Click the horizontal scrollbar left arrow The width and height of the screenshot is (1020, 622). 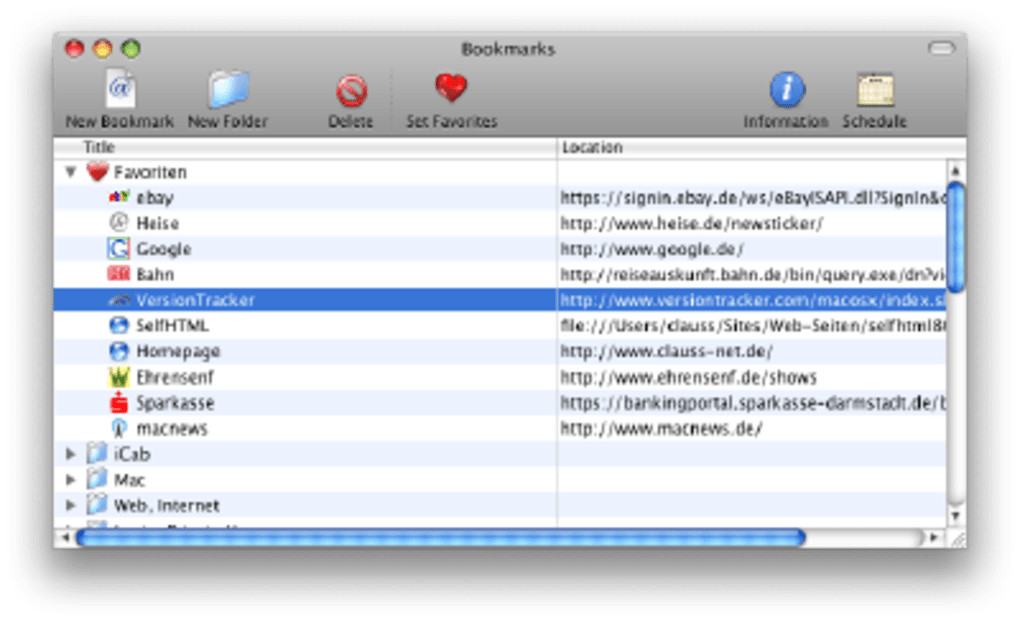65,537
